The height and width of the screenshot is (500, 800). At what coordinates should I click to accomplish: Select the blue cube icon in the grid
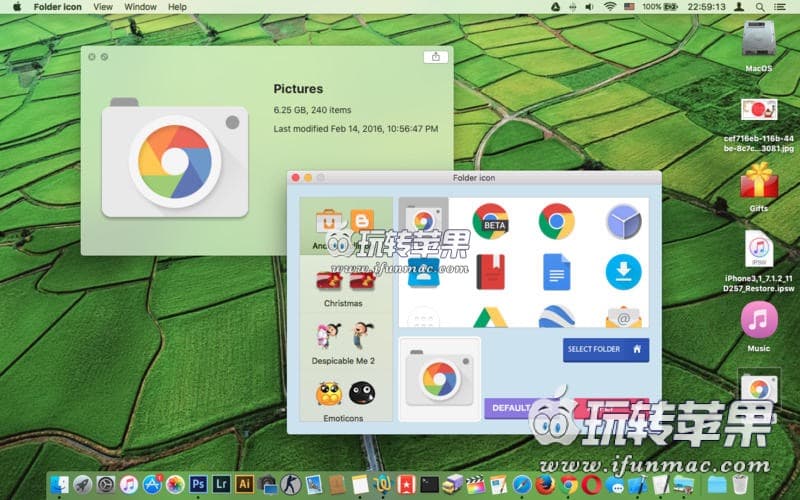623,221
